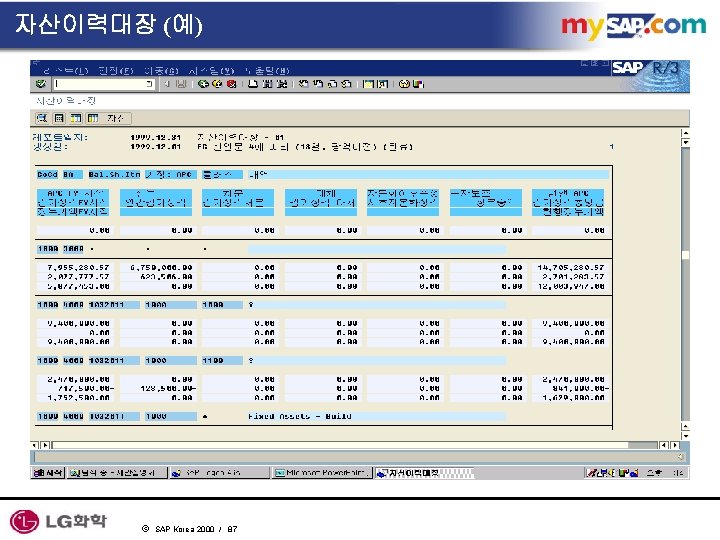Open the 이동(G) menu
Image resolution: width=720 pixels, height=540 pixels.
[x=161, y=71]
